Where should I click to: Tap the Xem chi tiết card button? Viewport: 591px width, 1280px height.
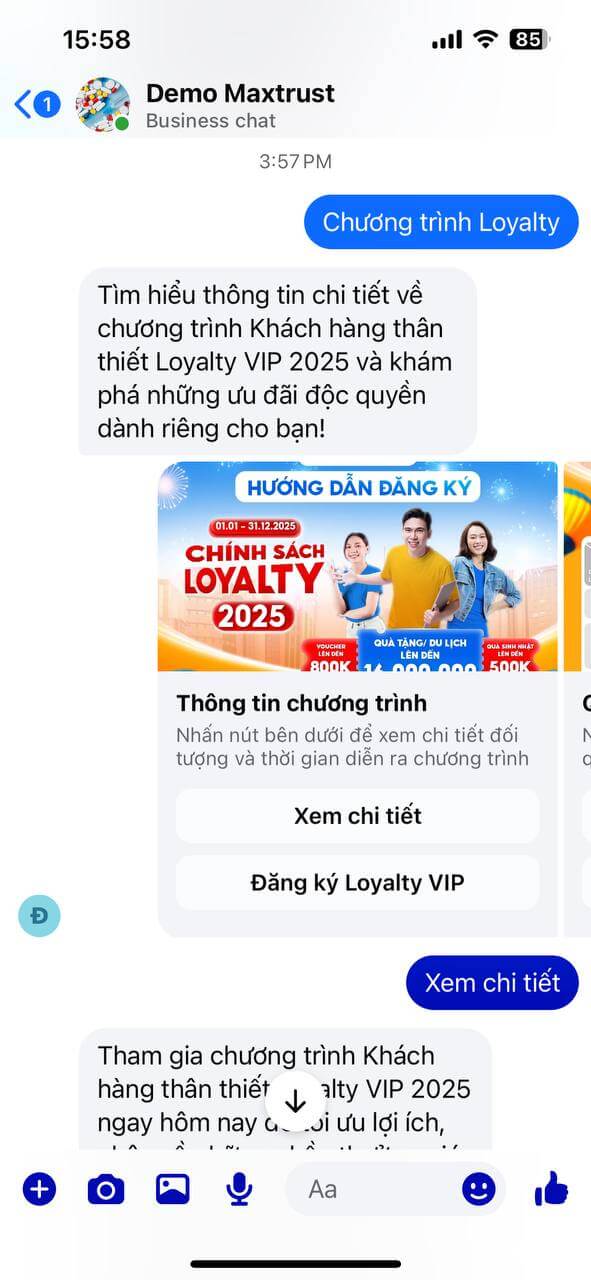358,816
